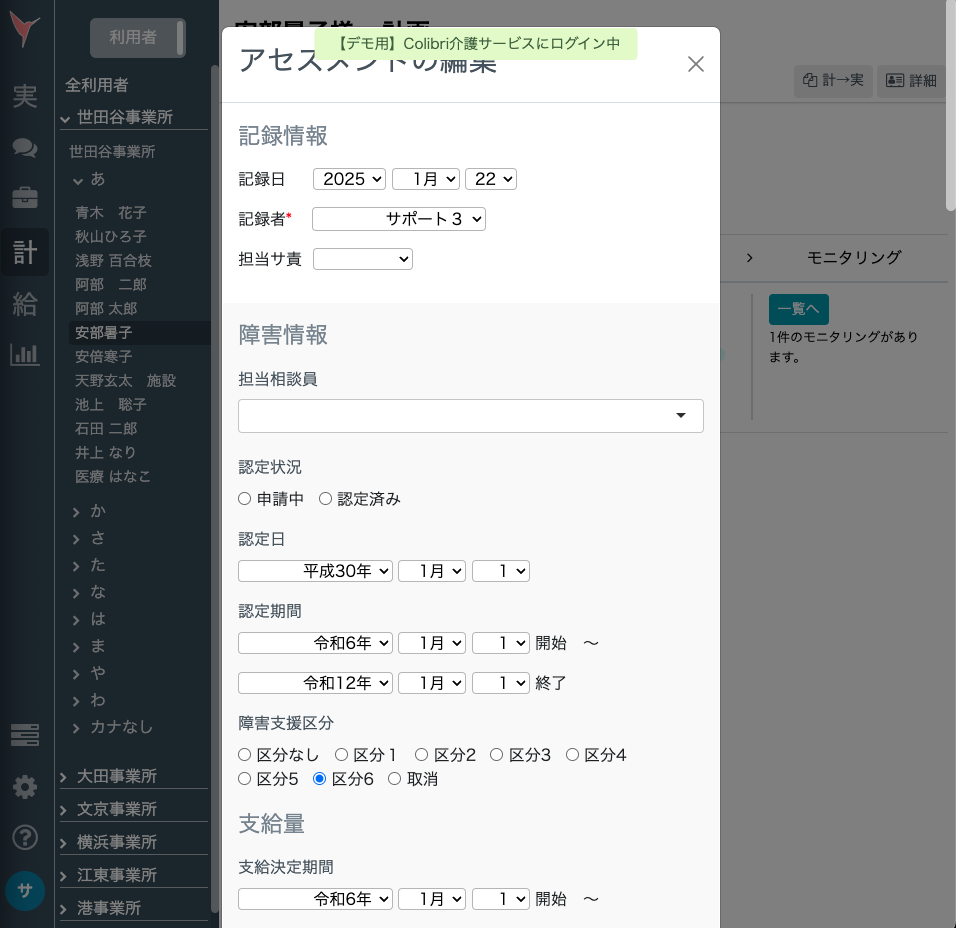Open the 計 plan section icon
This screenshot has height=928, width=956.
pyautogui.click(x=25, y=251)
